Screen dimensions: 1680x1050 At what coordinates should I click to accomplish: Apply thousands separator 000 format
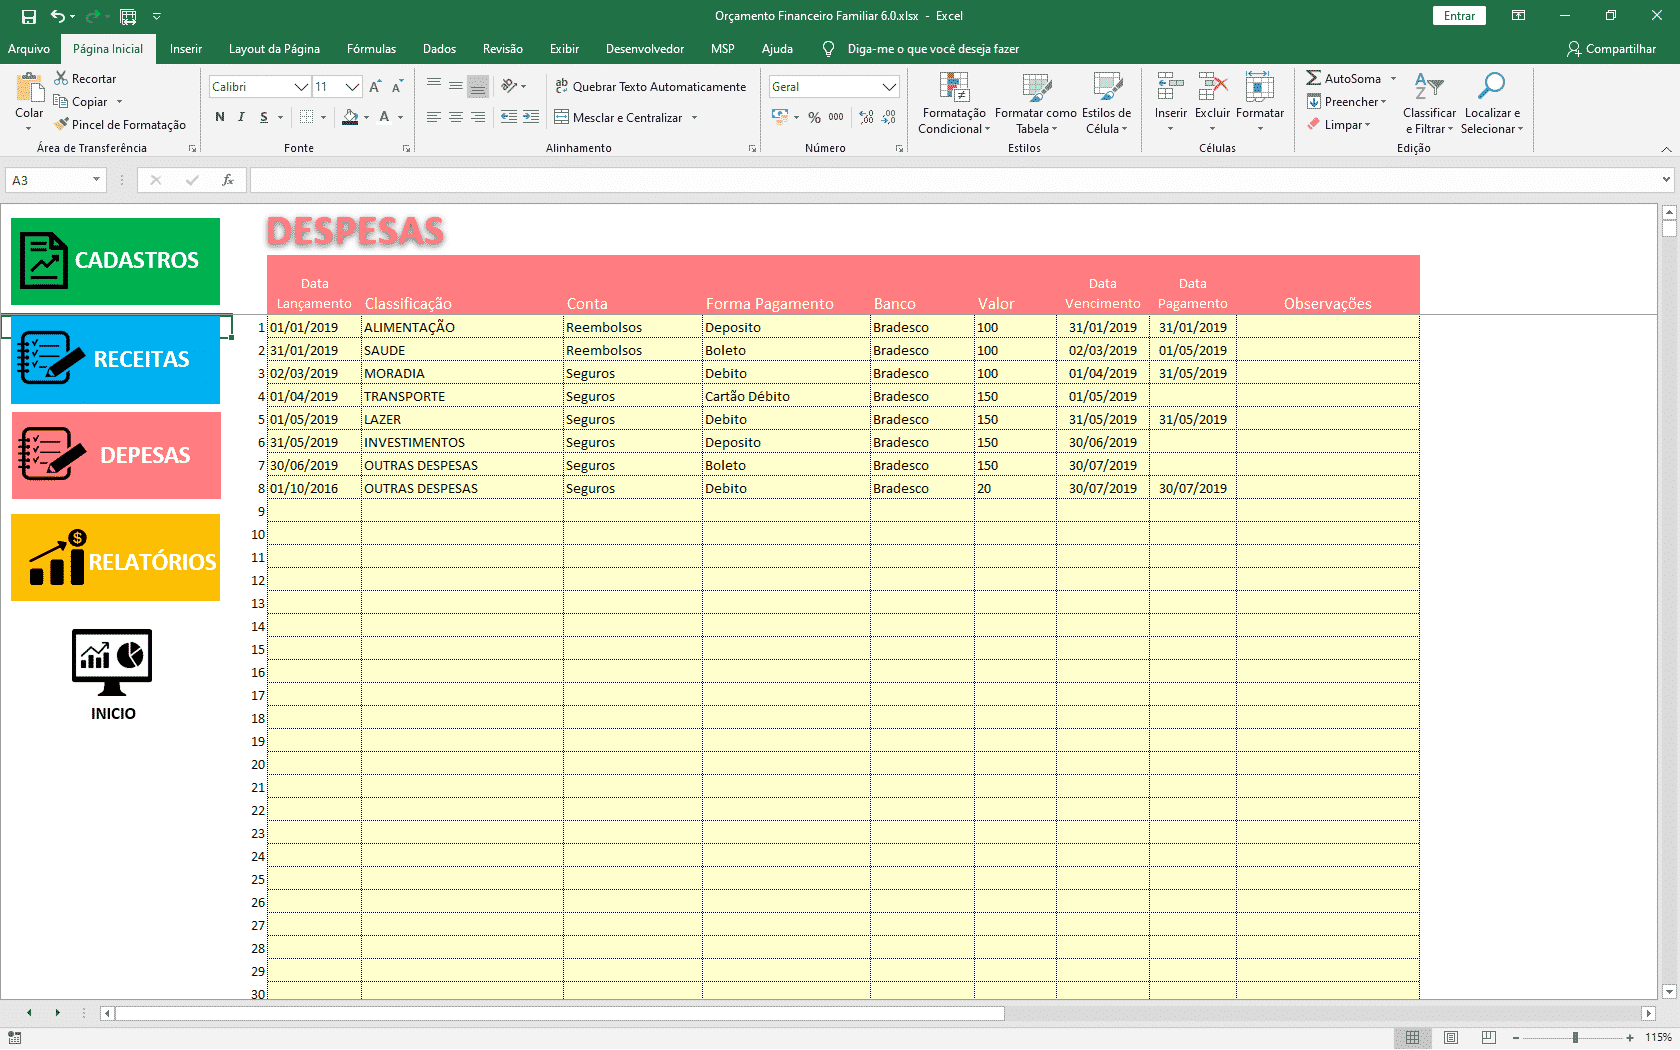tap(836, 117)
